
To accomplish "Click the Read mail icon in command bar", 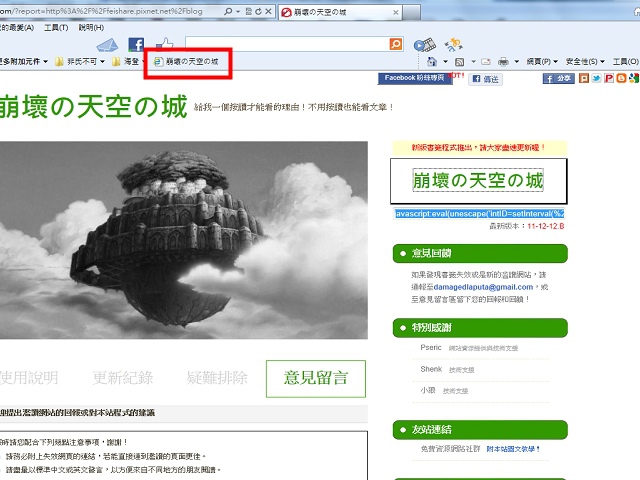I will (486, 62).
